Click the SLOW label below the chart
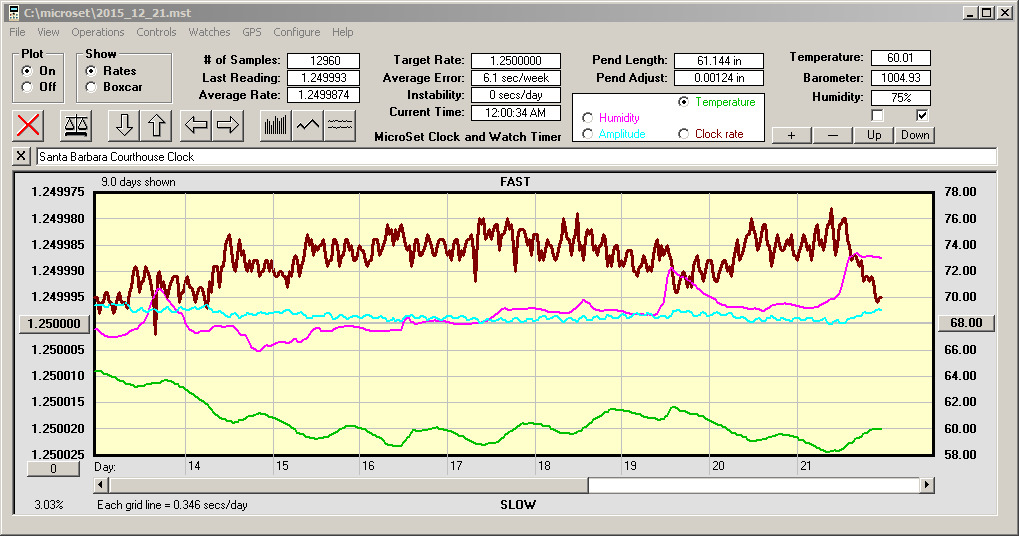1019x536 pixels. pyautogui.click(x=518, y=505)
